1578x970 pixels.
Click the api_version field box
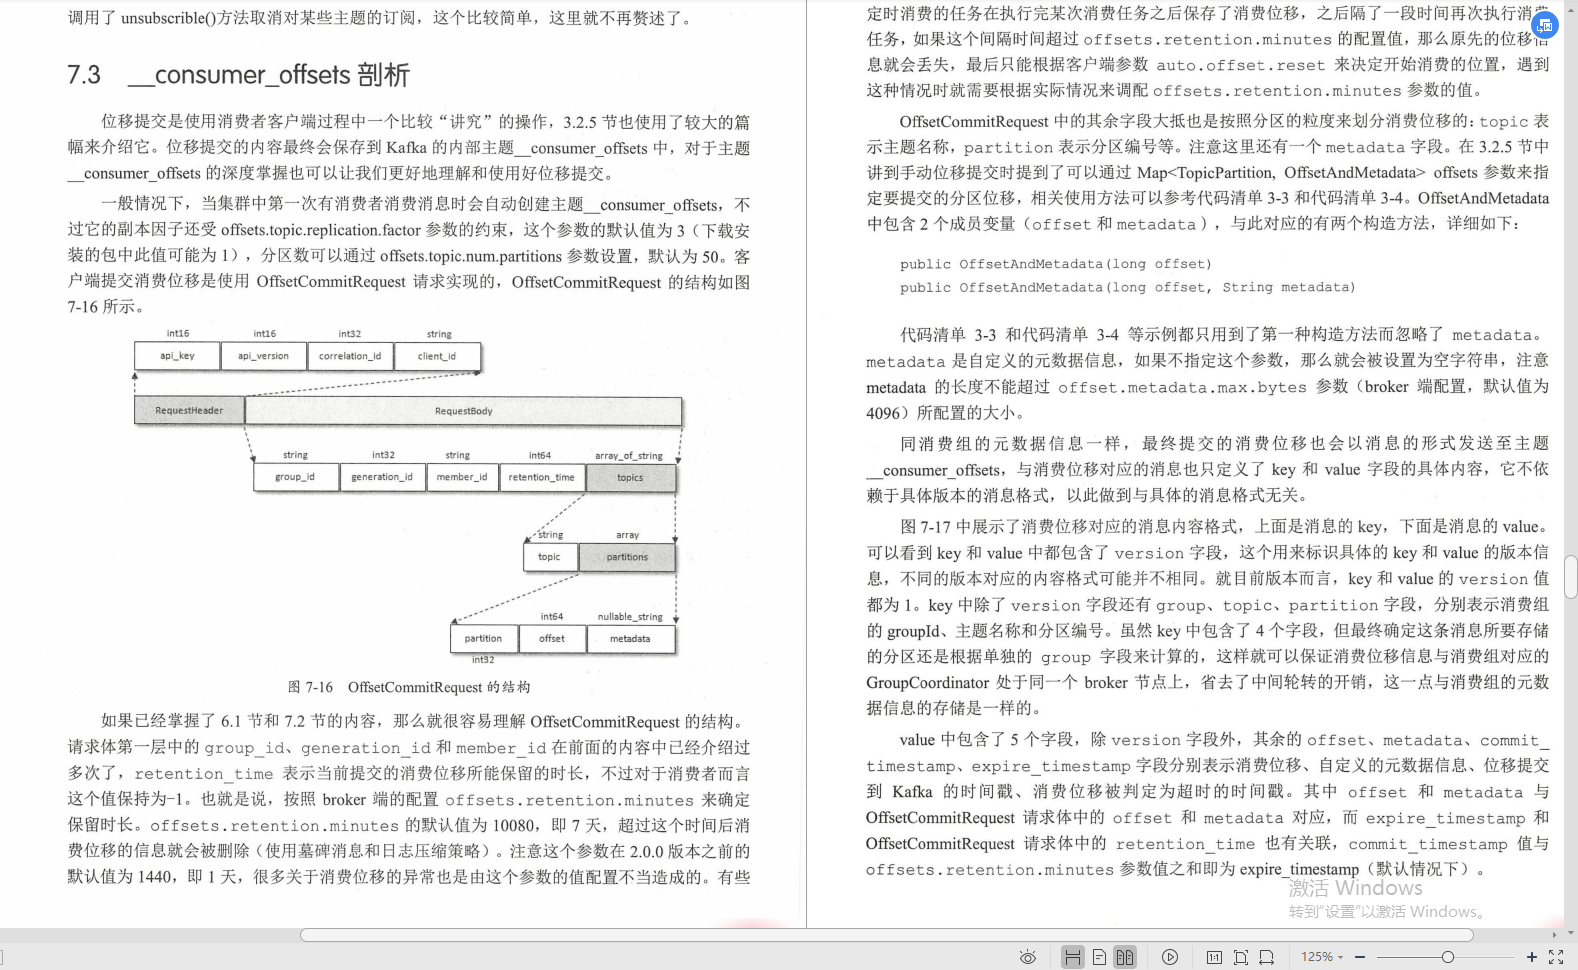(263, 356)
